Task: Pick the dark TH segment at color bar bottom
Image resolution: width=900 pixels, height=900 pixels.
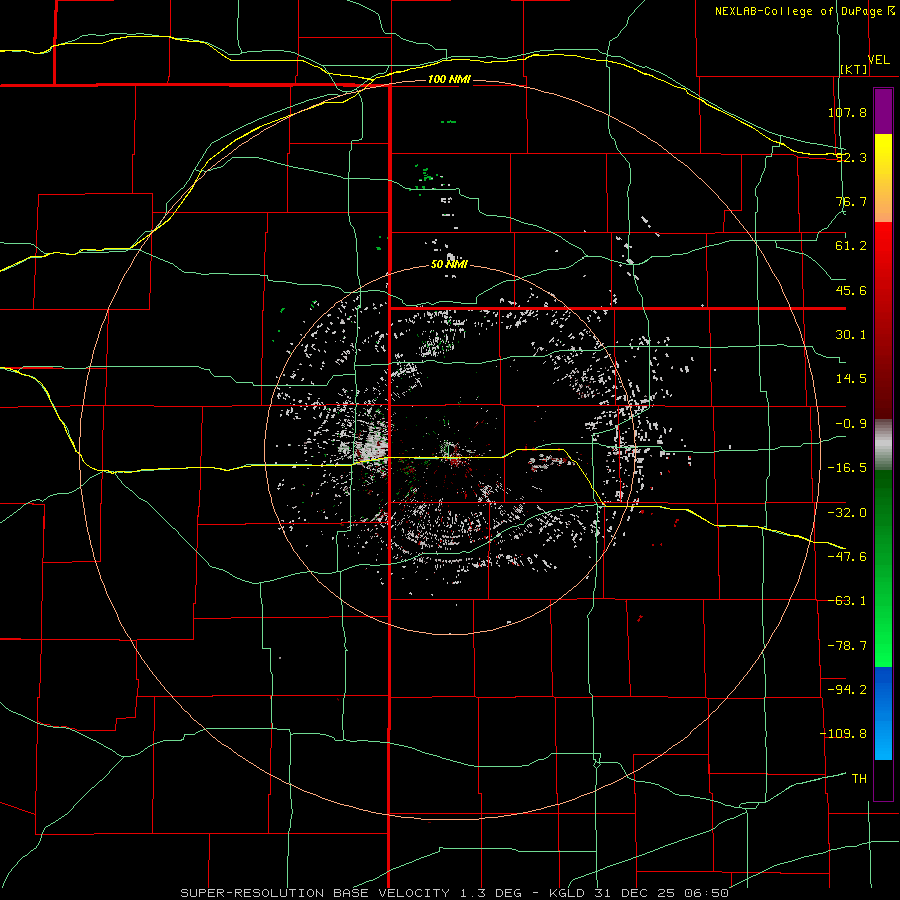Action: tap(883, 779)
